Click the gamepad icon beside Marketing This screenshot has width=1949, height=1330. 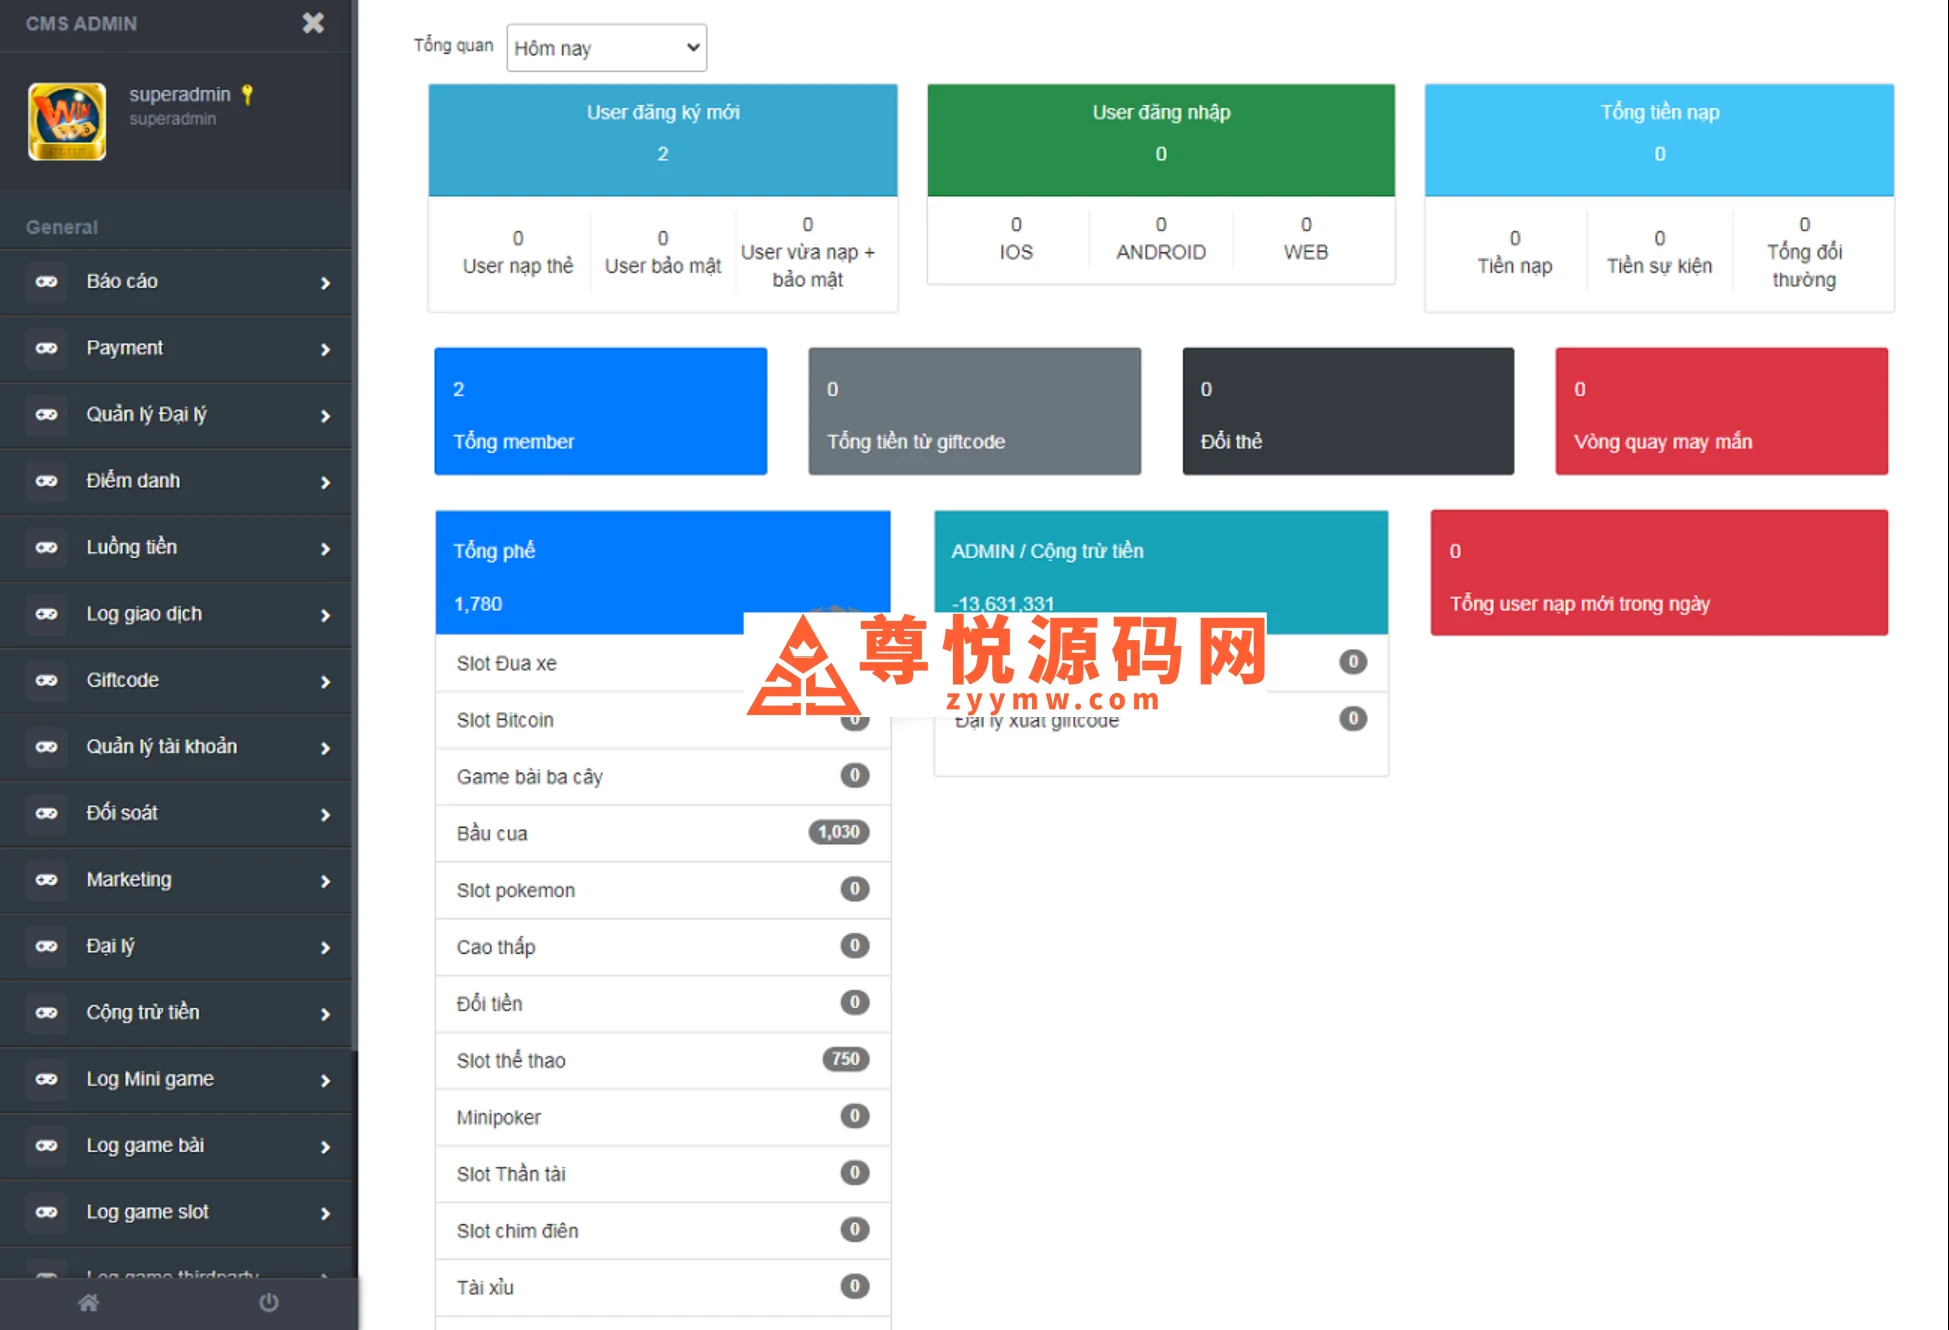(47, 880)
